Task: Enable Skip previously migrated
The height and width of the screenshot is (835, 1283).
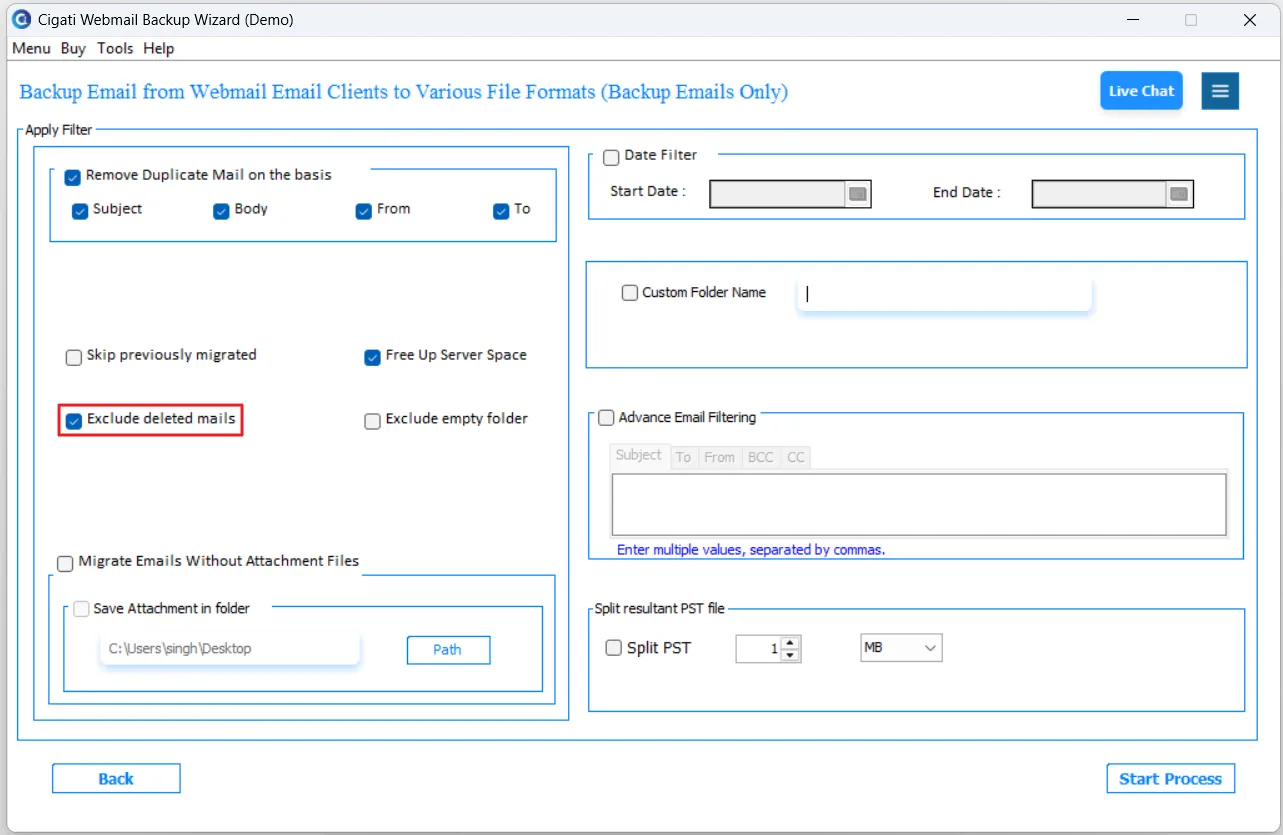Action: tap(73, 357)
